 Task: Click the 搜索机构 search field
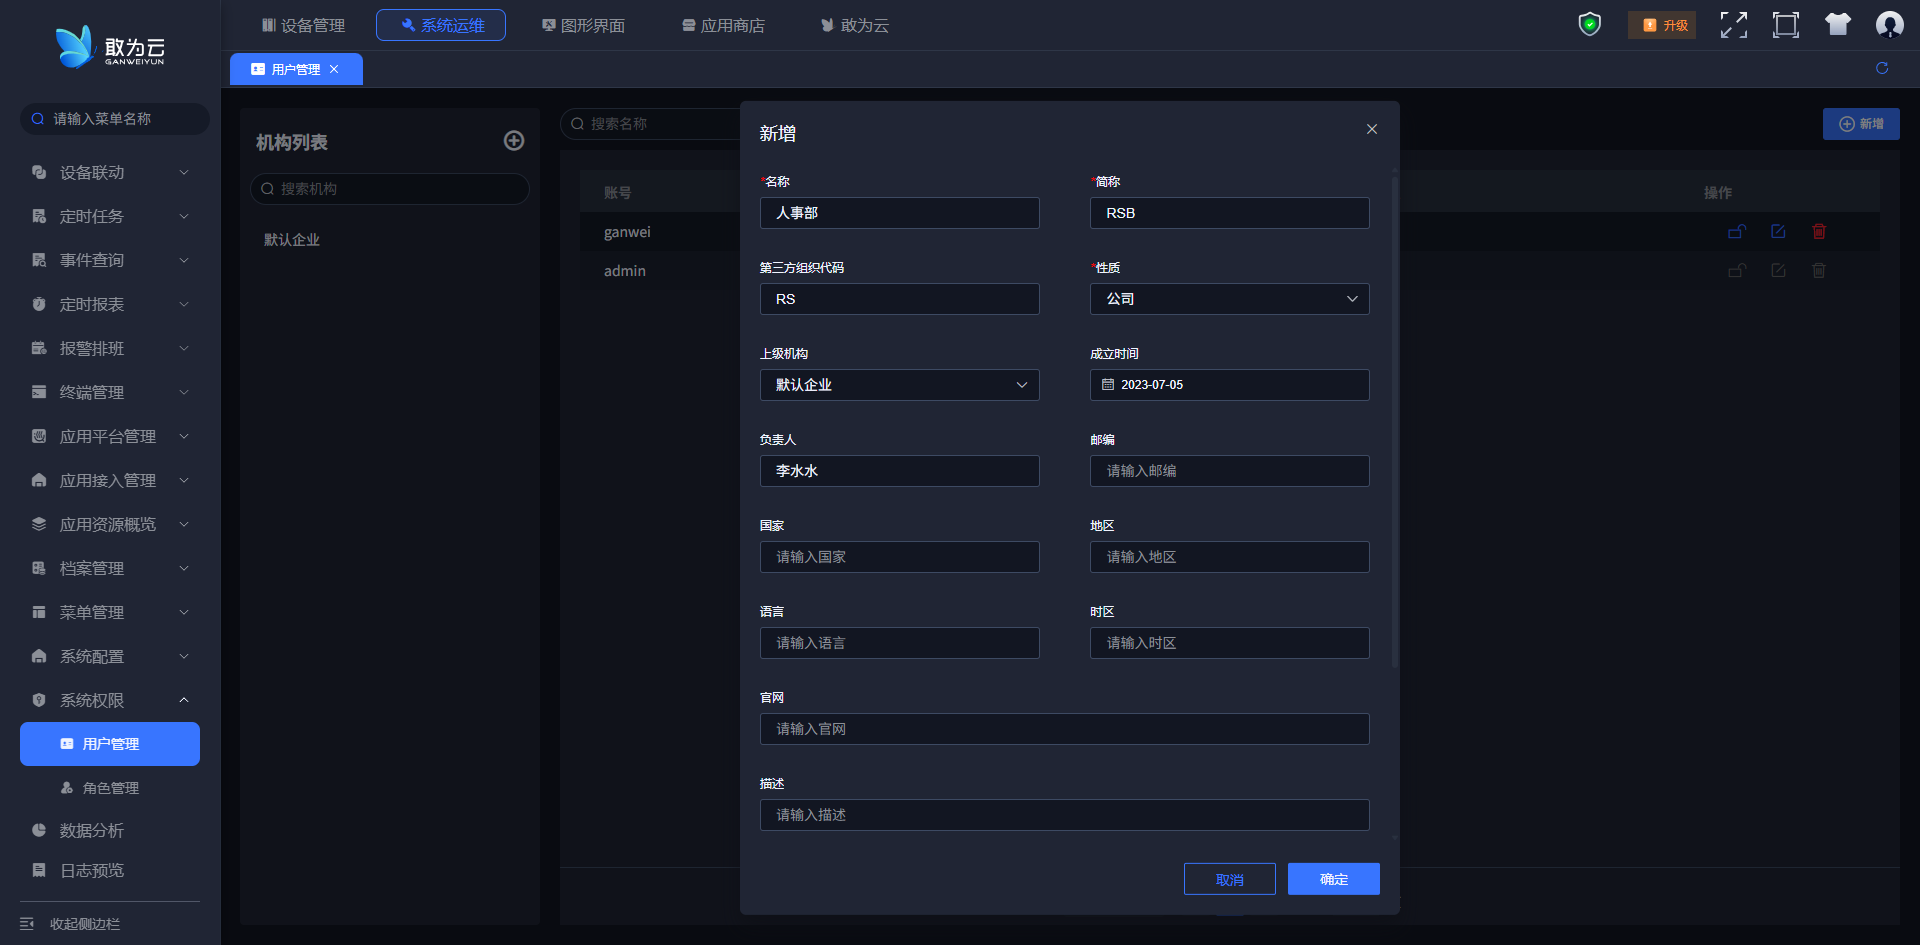(x=390, y=189)
